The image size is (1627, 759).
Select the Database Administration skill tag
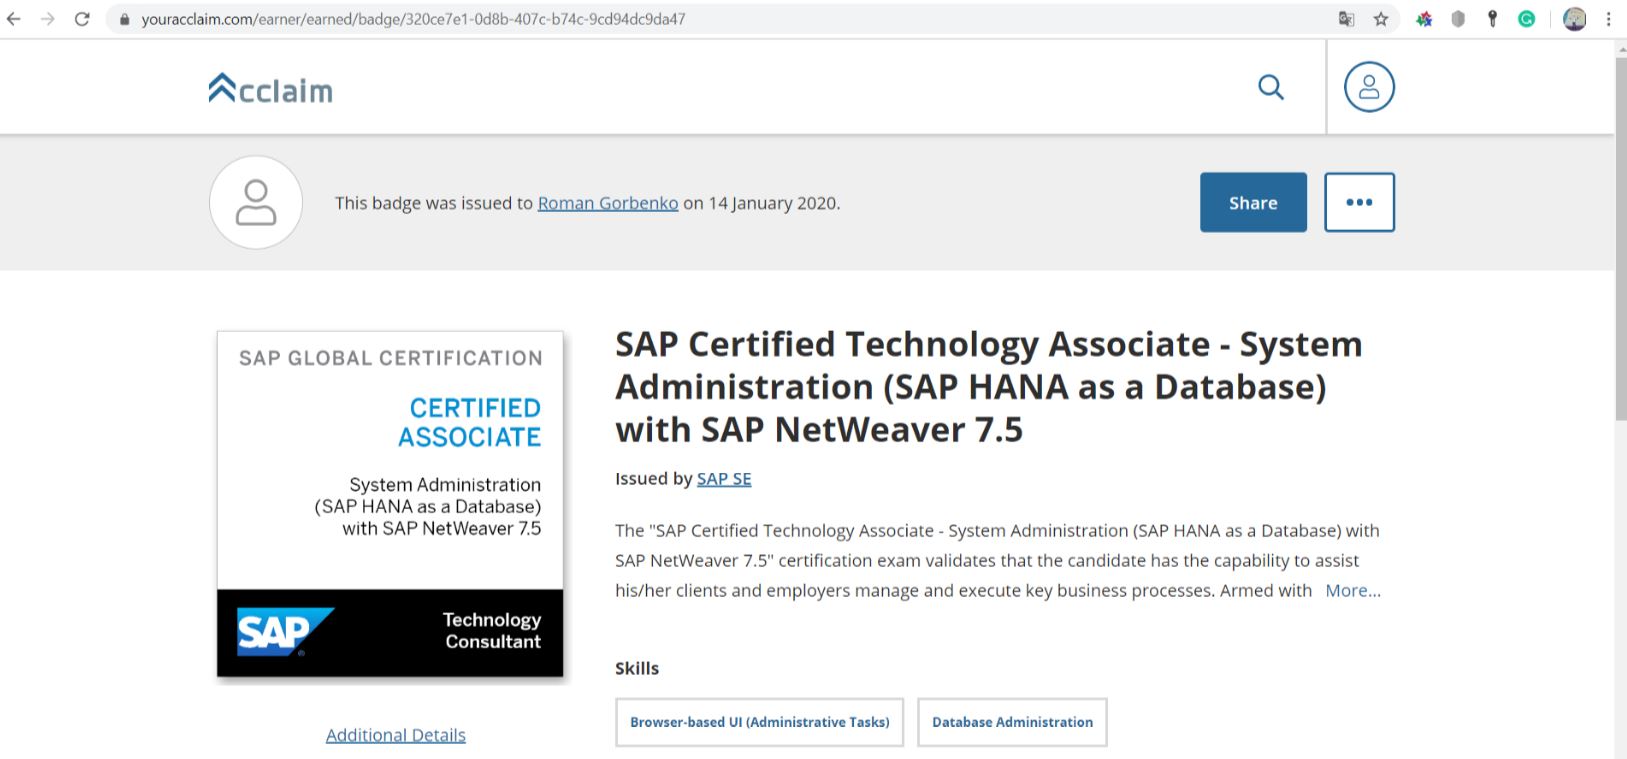pyautogui.click(x=1012, y=722)
